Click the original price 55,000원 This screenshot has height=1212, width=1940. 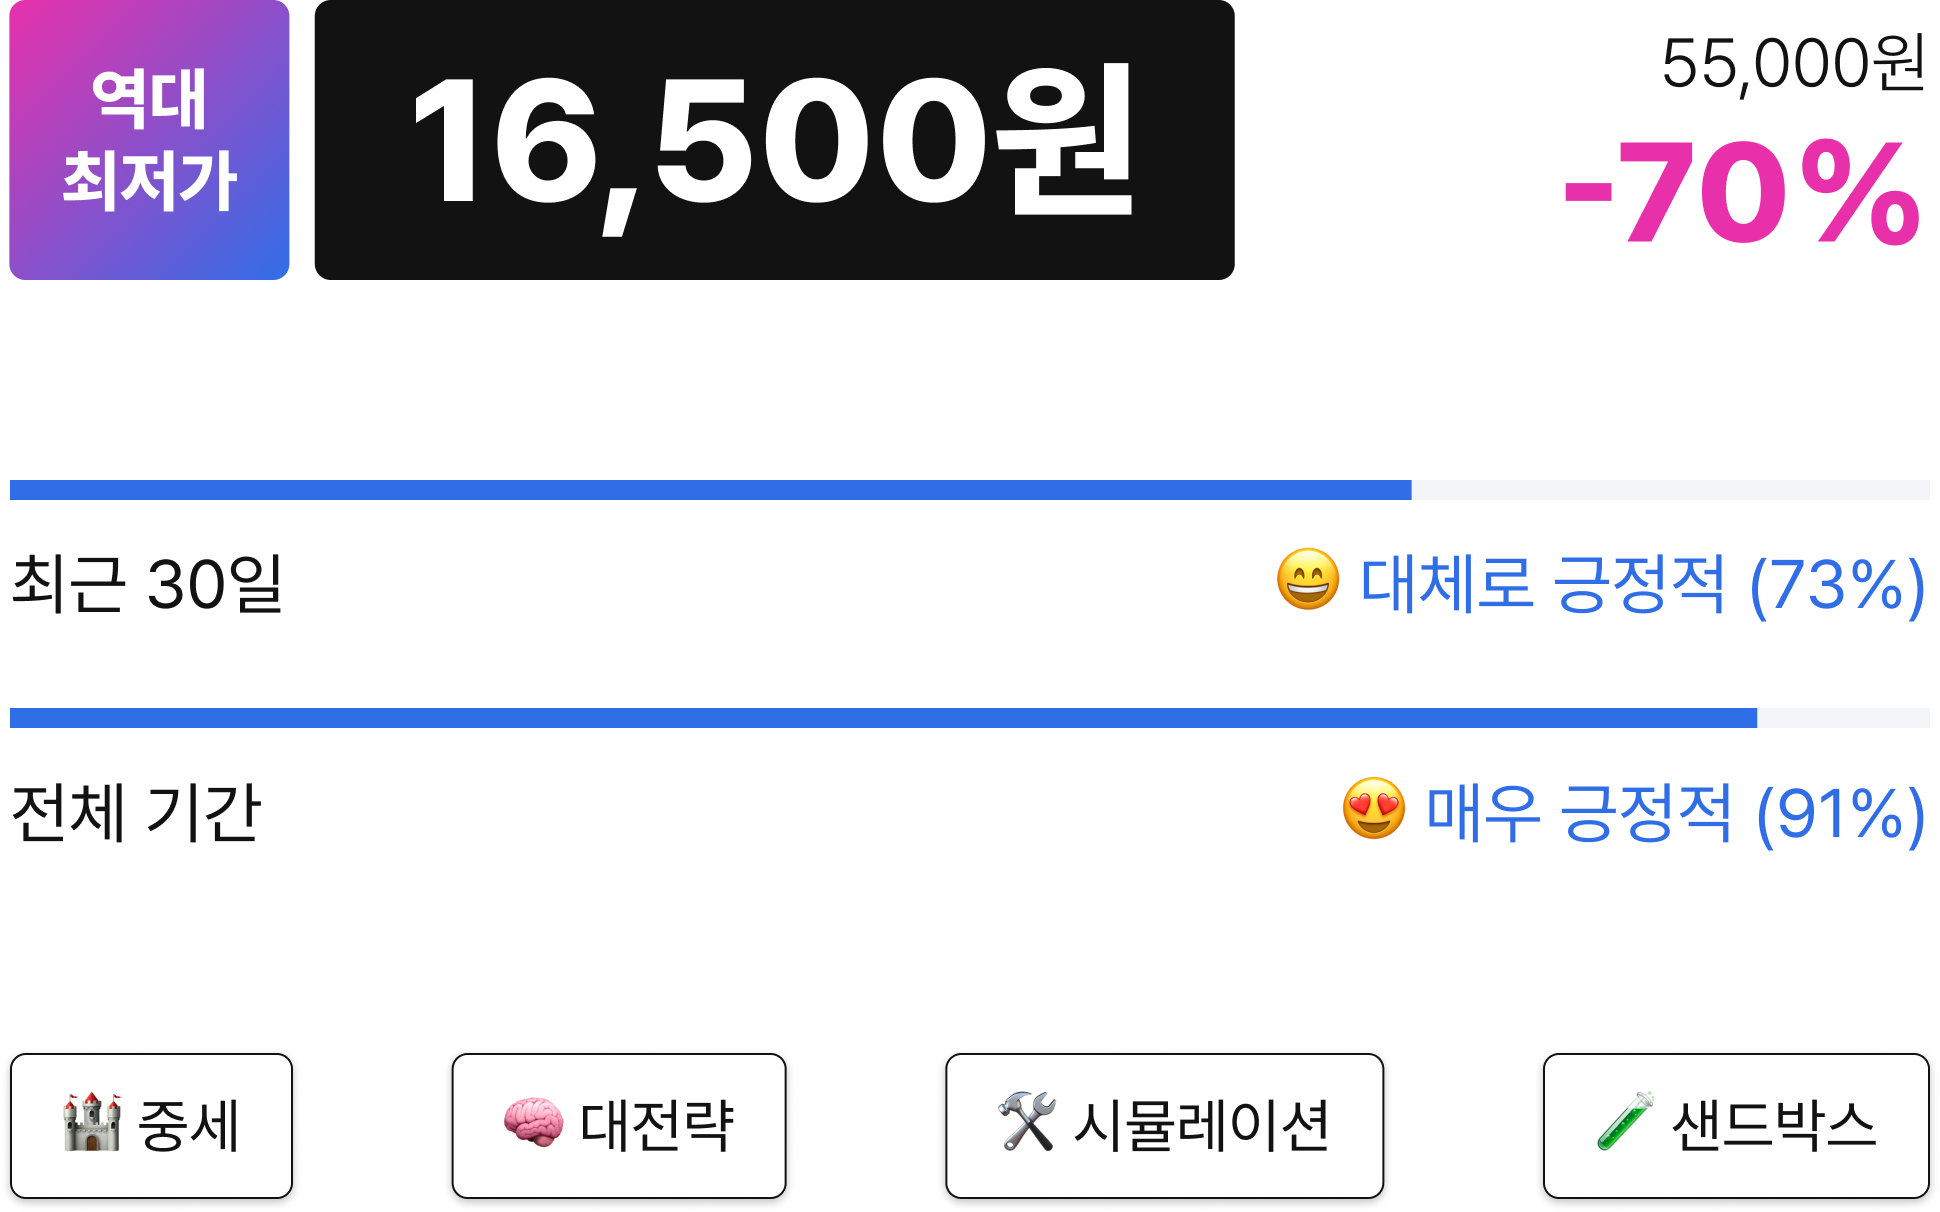(1794, 64)
